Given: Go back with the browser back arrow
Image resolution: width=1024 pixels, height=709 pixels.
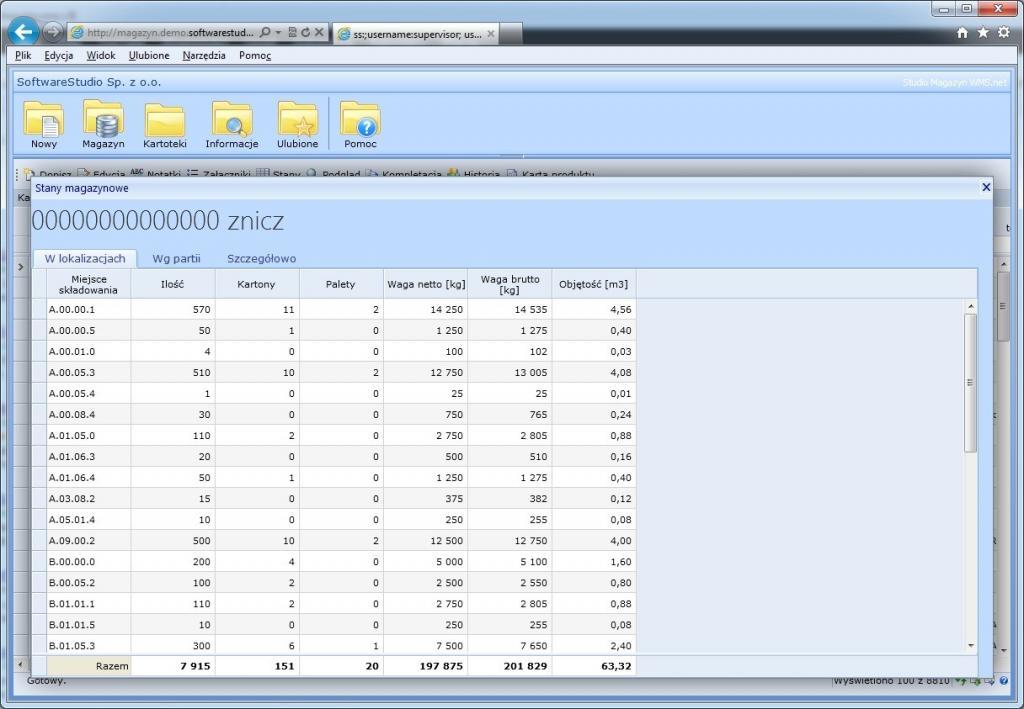Looking at the screenshot, I should pyautogui.click(x=23, y=32).
